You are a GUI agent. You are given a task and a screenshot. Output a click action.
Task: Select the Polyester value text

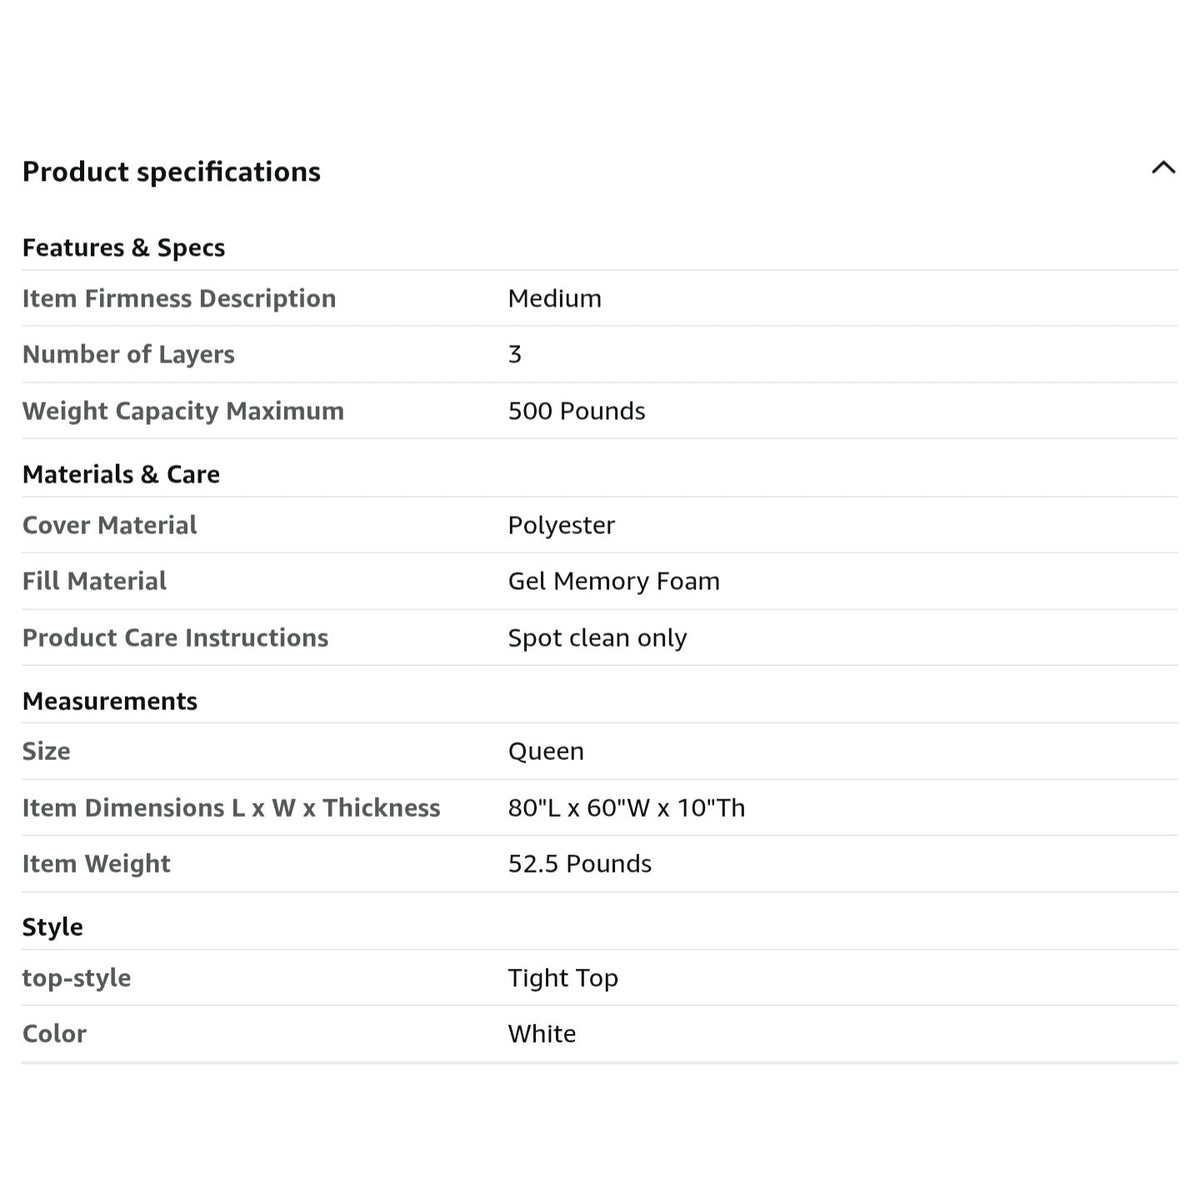tap(561, 526)
